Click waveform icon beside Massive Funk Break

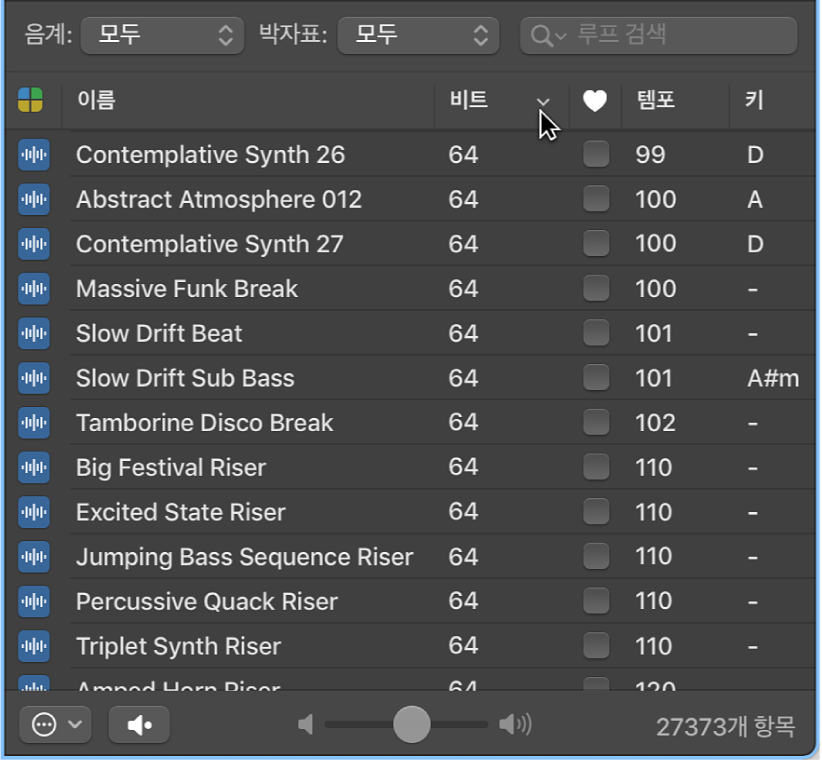pos(34,289)
